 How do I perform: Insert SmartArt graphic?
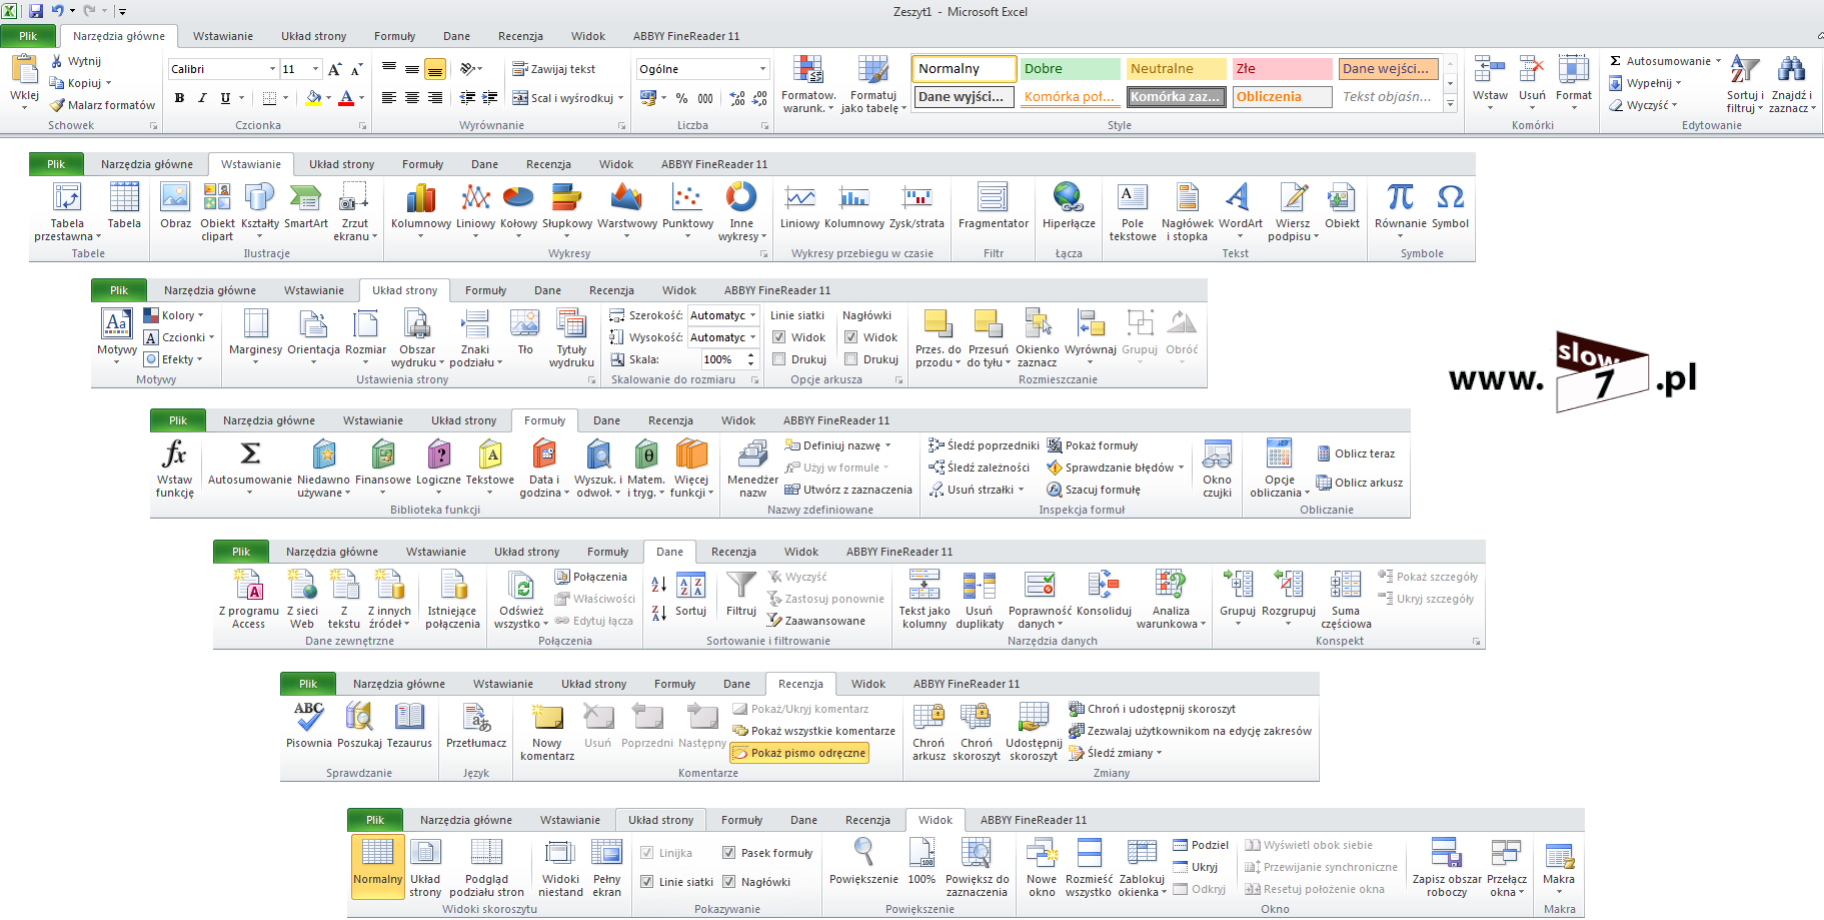[306, 206]
